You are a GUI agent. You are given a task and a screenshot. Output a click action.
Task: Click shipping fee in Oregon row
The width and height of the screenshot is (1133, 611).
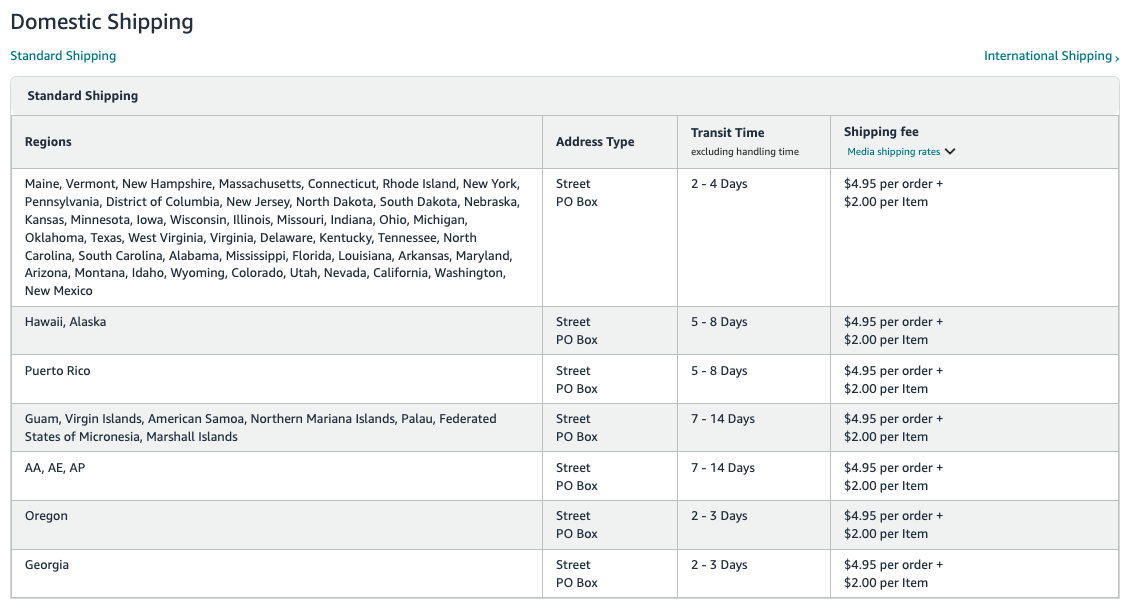pos(893,525)
